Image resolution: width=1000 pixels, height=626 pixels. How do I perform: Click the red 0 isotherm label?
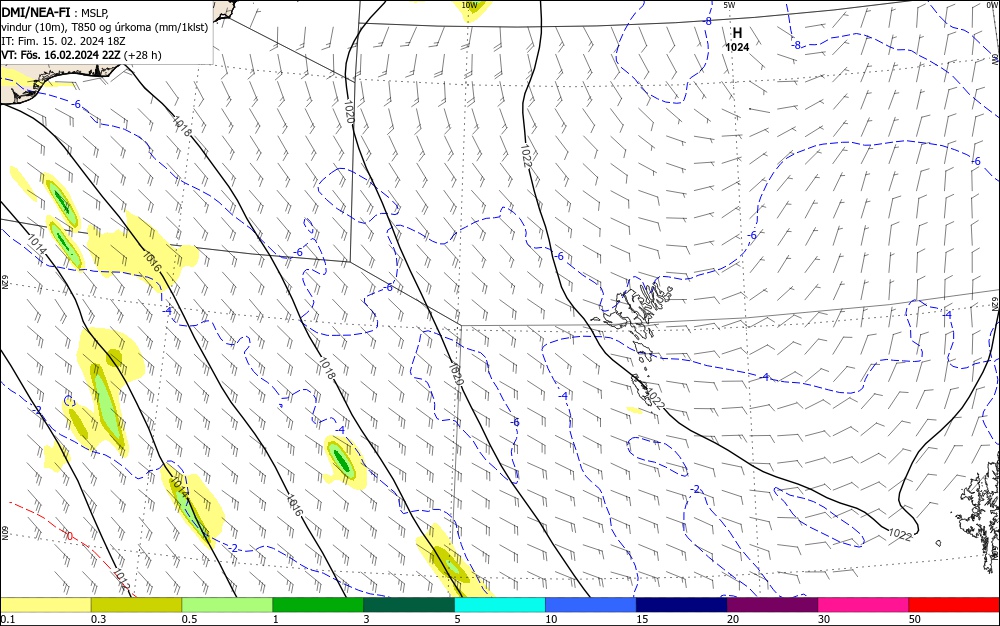tap(70, 536)
